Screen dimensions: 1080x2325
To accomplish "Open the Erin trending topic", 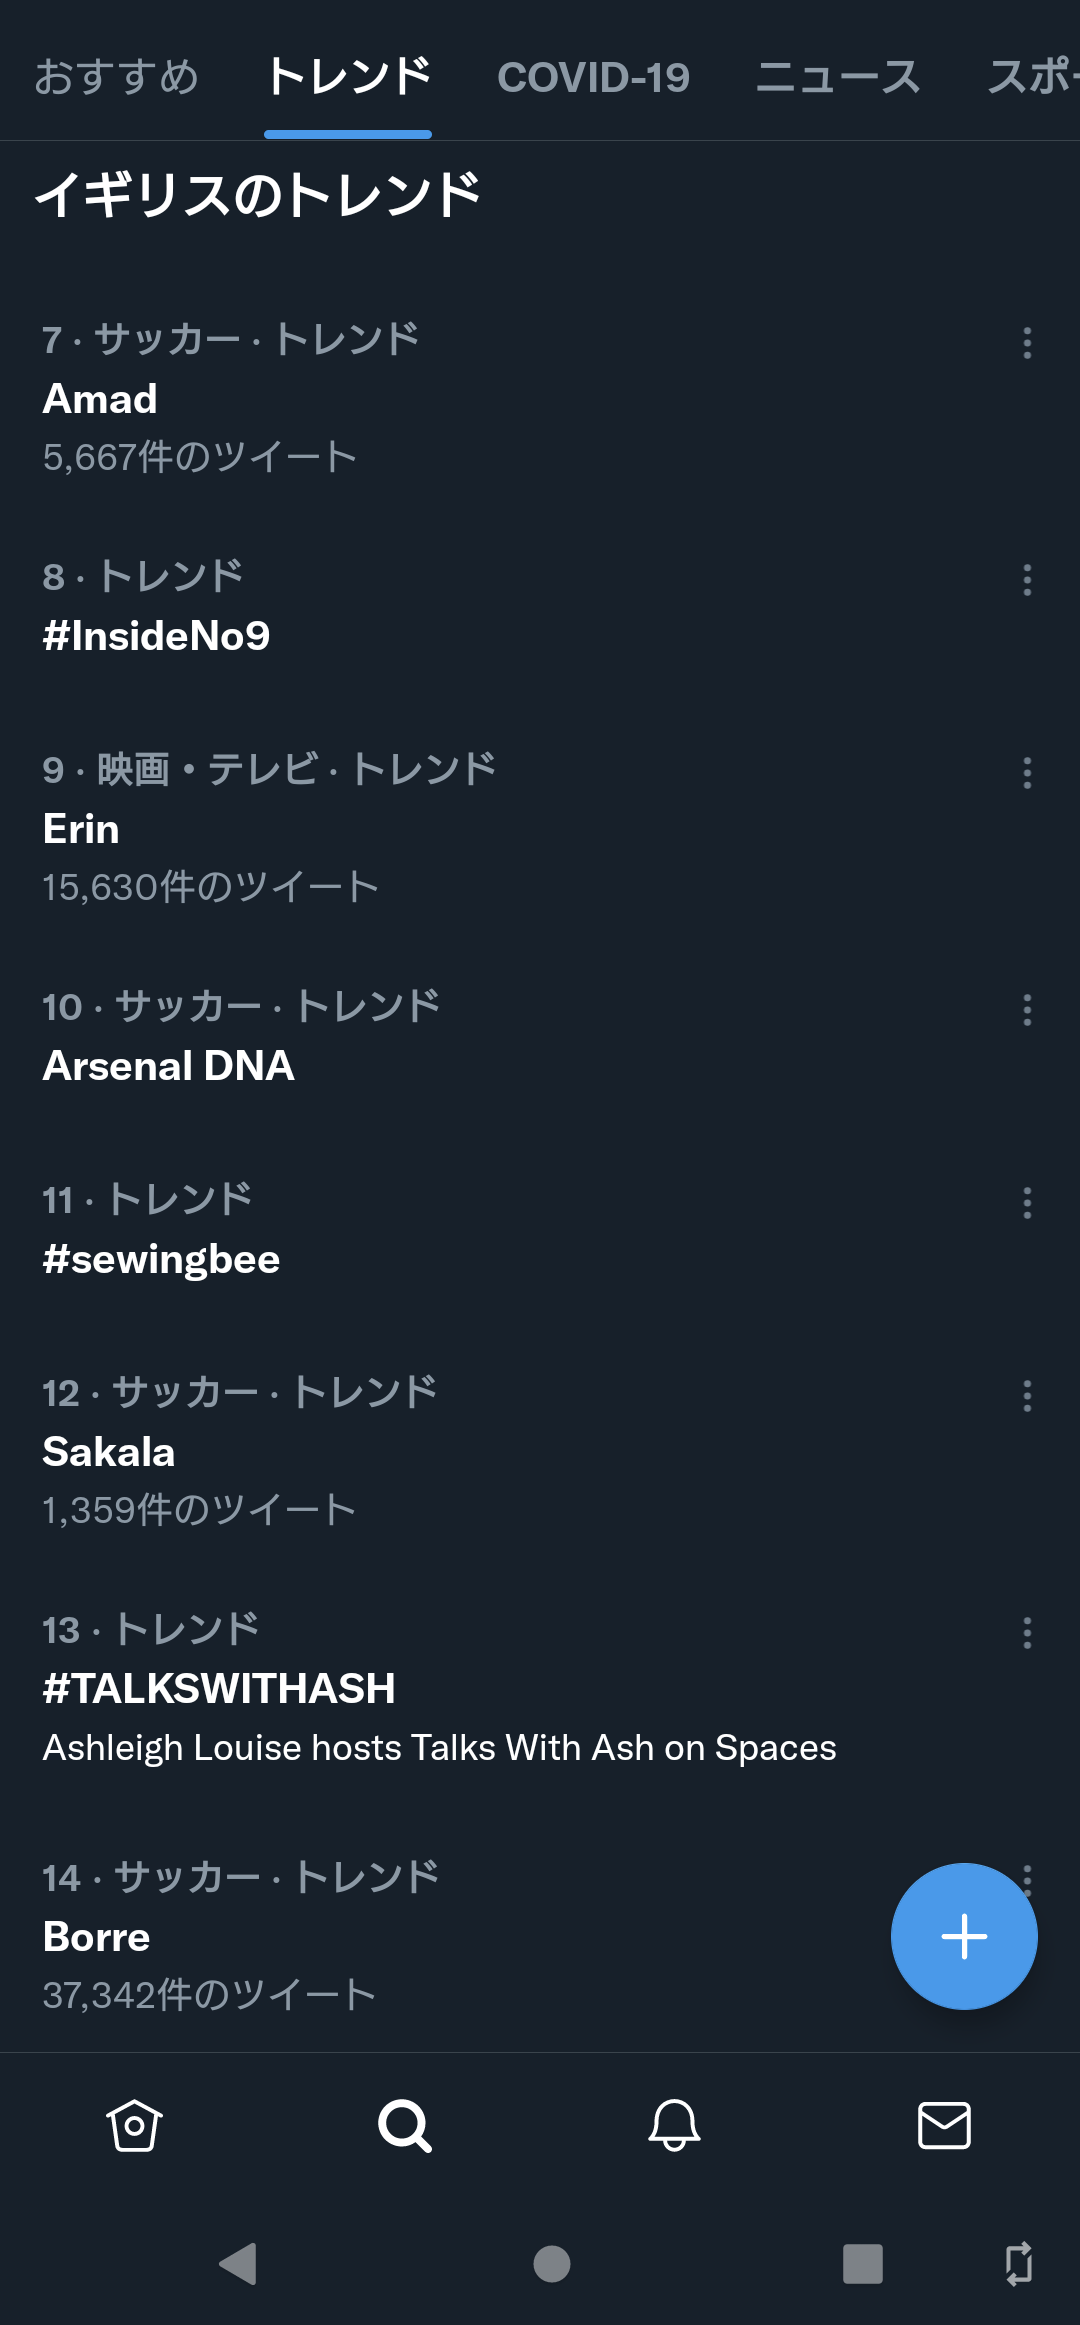I will (x=82, y=829).
